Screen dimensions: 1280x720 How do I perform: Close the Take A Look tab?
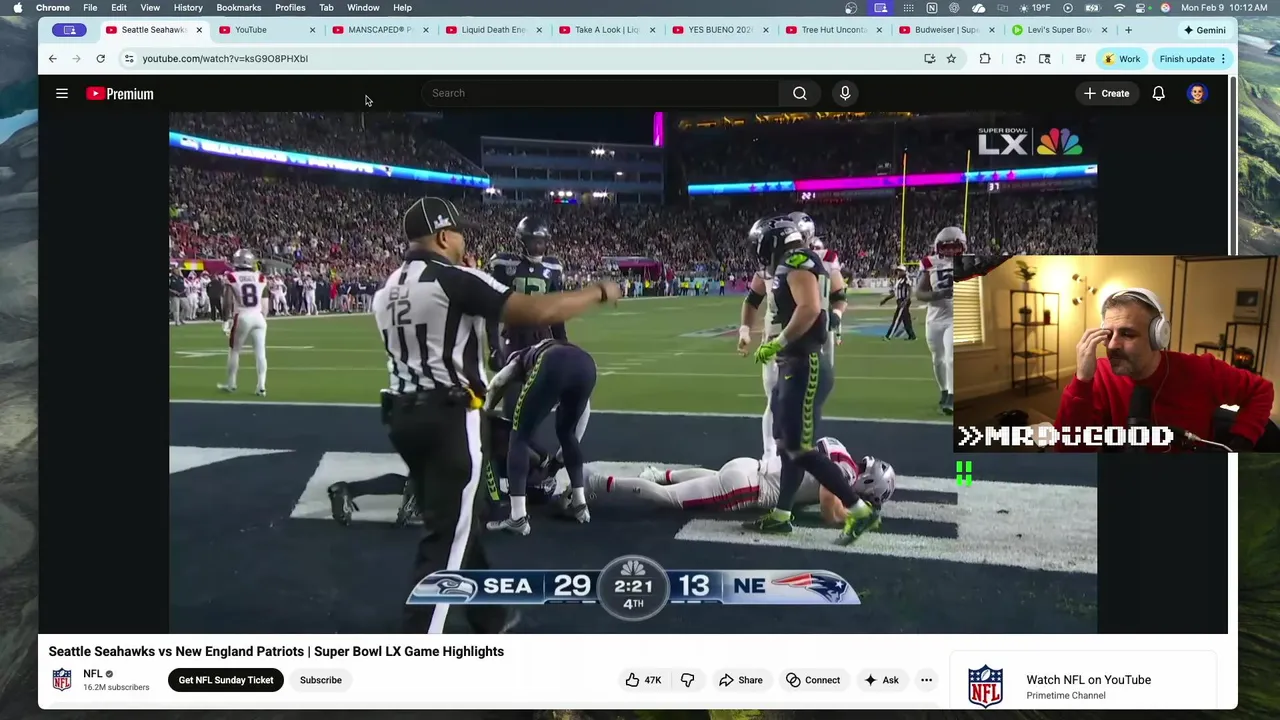pos(653,30)
